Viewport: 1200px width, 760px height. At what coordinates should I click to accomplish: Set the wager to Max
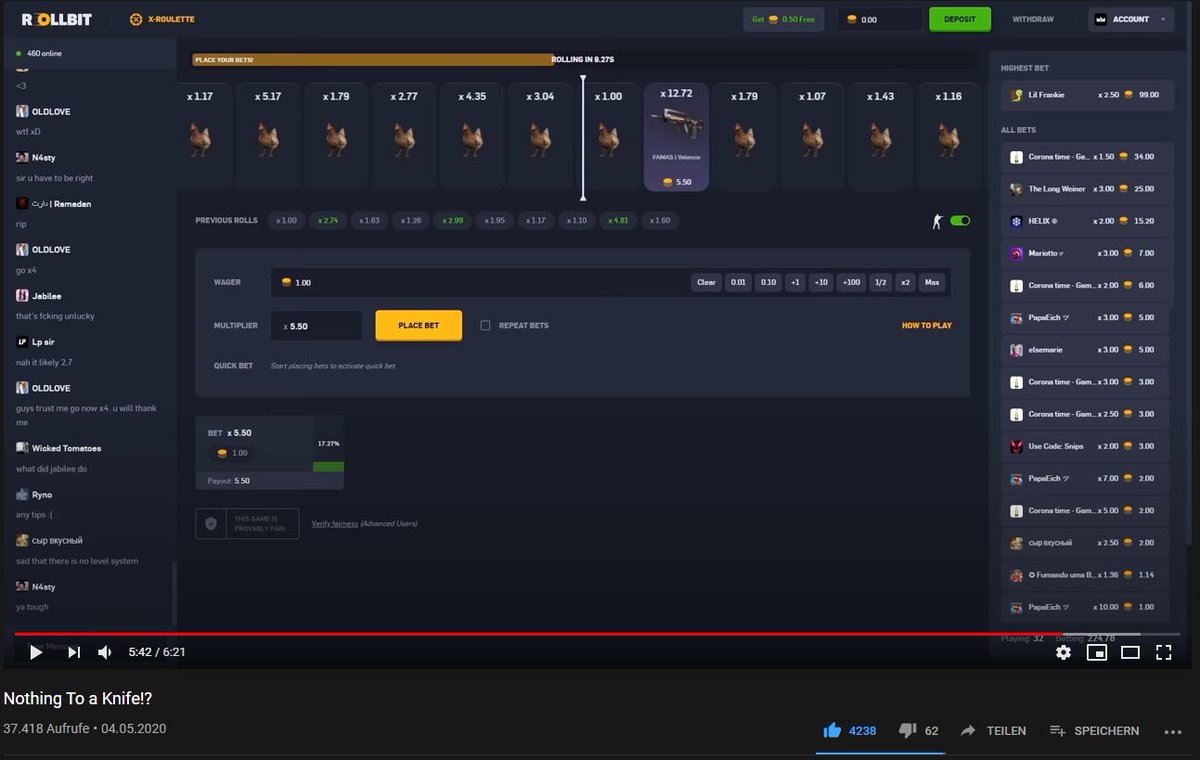click(932, 282)
